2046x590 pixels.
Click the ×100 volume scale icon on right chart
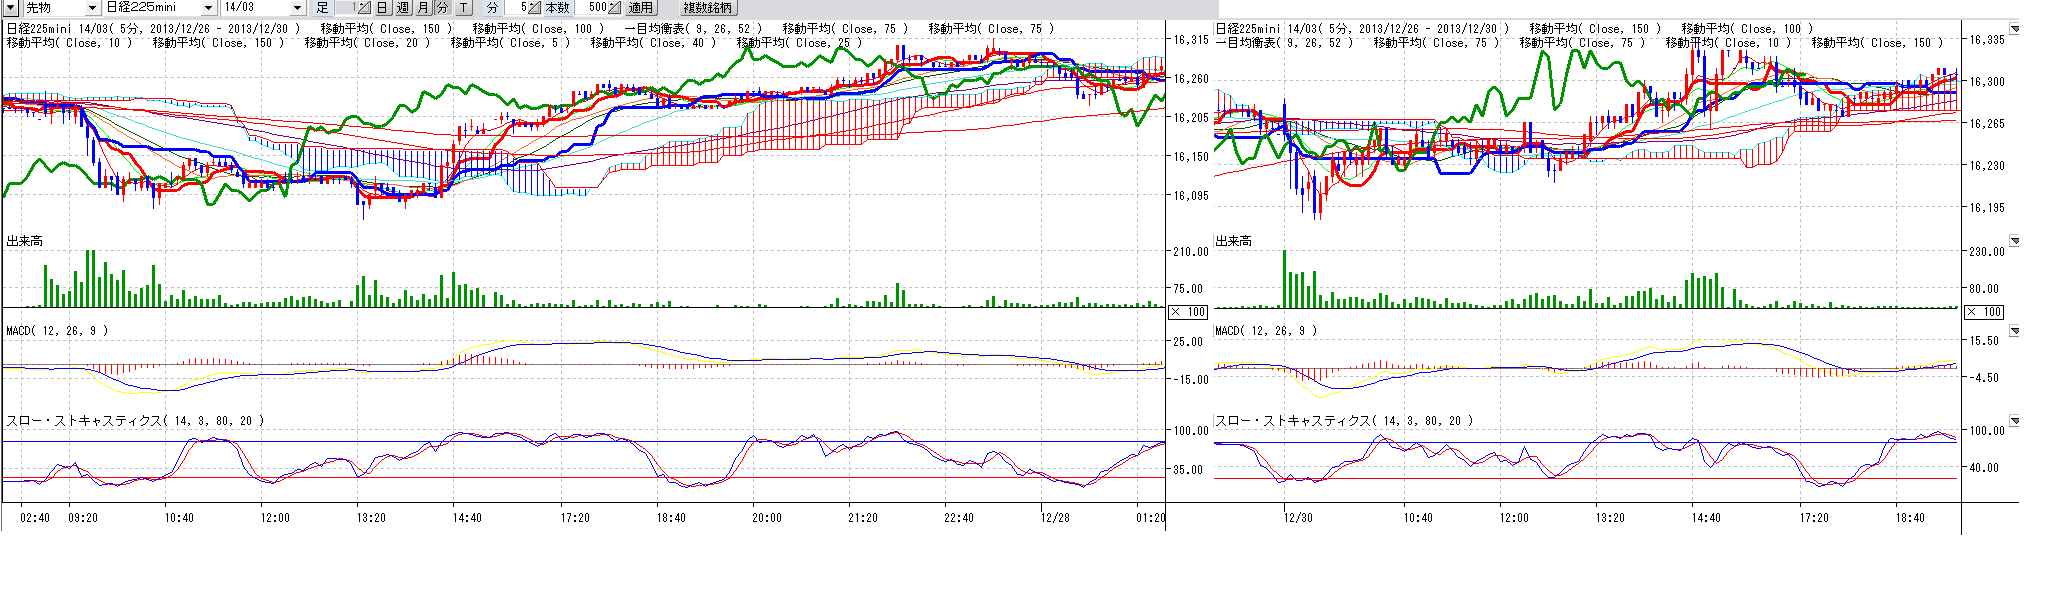click(x=1984, y=312)
